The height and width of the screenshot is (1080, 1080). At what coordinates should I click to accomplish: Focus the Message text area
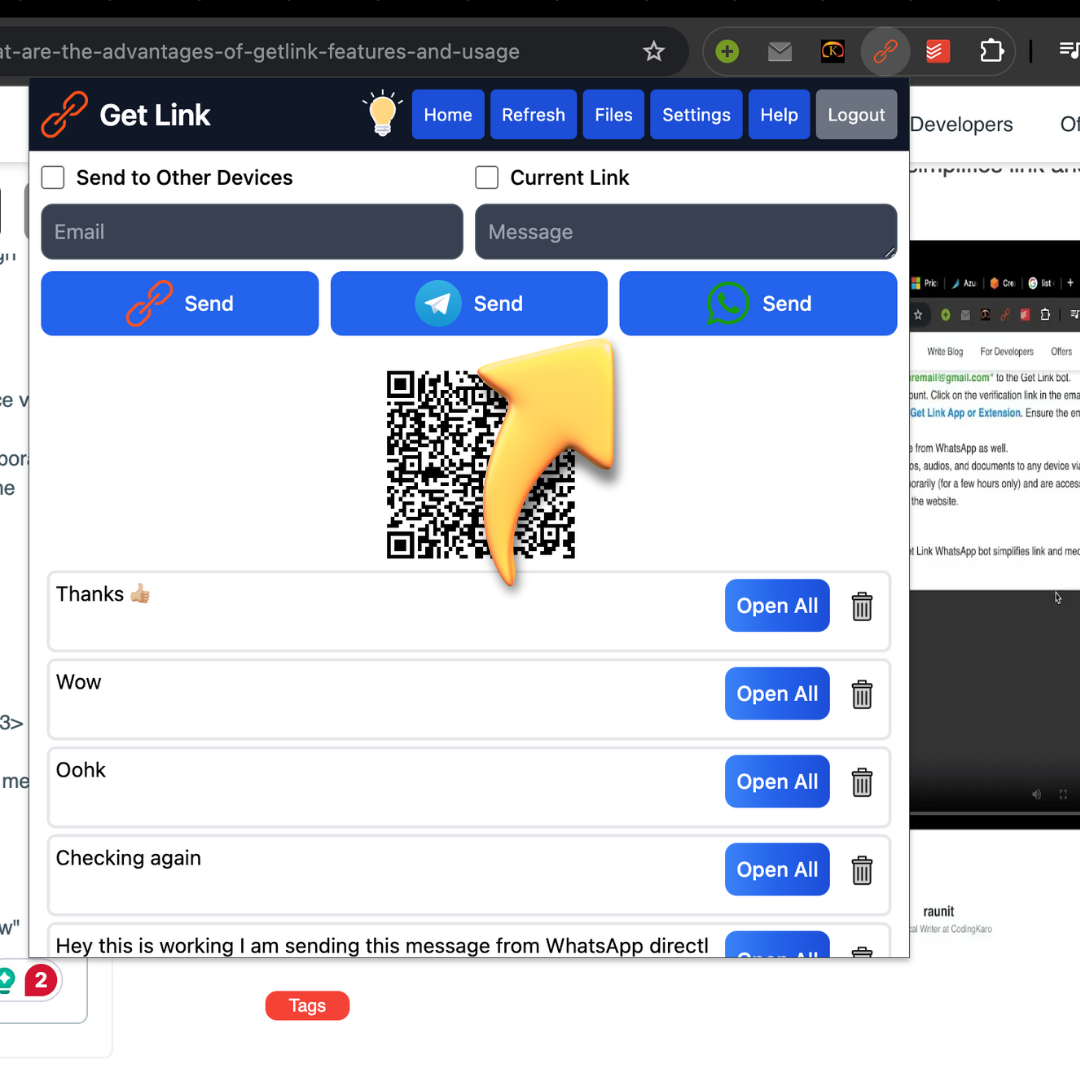coord(686,231)
